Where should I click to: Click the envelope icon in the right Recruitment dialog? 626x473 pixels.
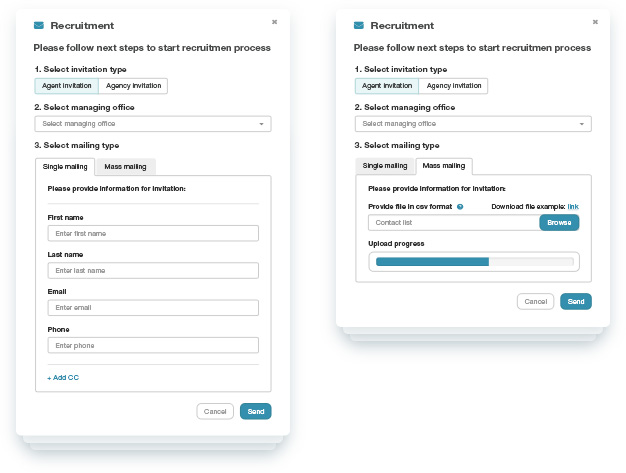(x=359, y=26)
